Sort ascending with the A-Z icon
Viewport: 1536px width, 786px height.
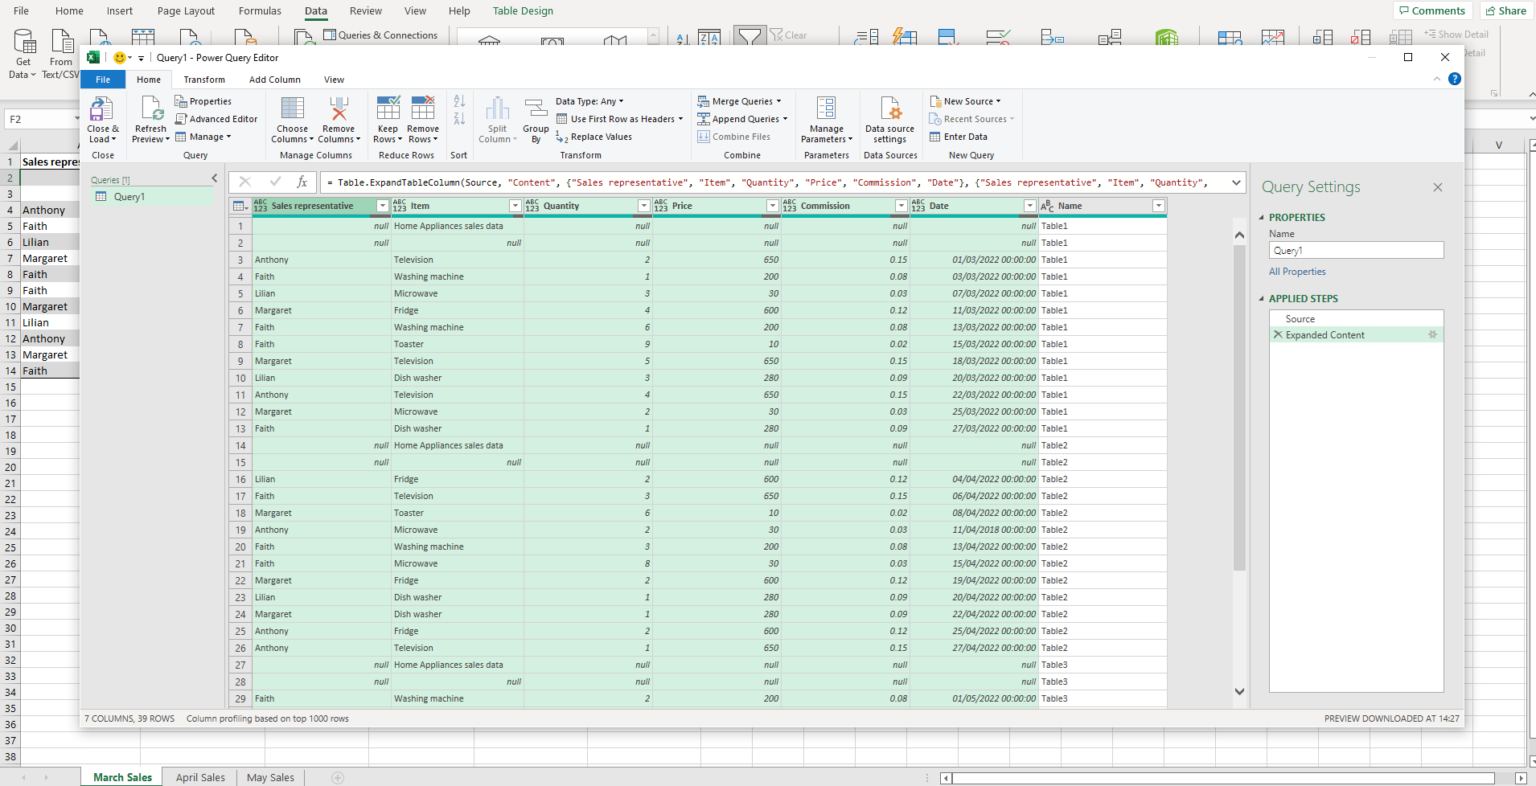459,101
